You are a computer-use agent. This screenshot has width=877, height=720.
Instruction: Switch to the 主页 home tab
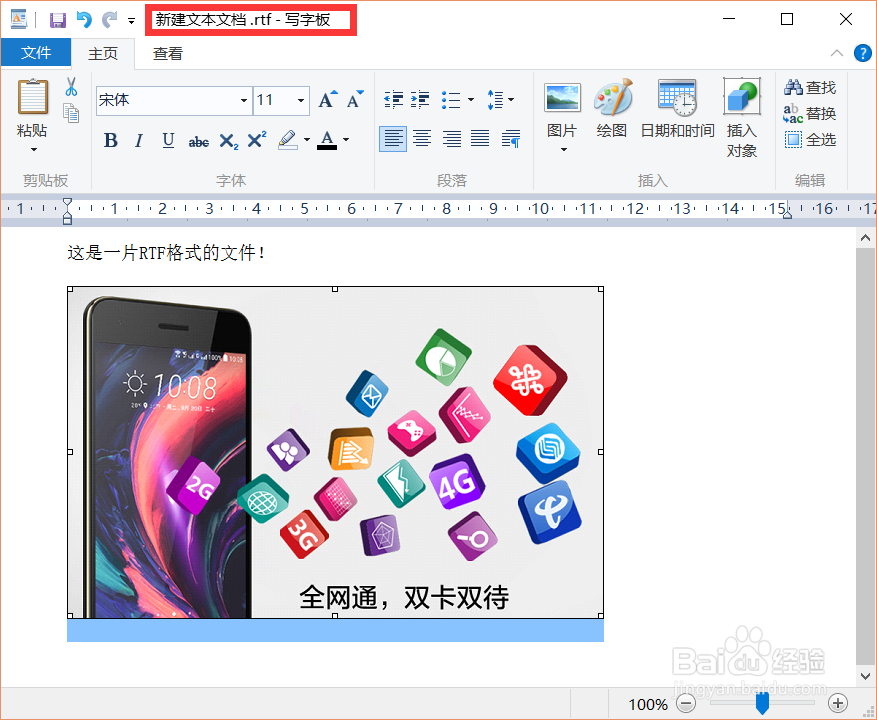(x=103, y=54)
